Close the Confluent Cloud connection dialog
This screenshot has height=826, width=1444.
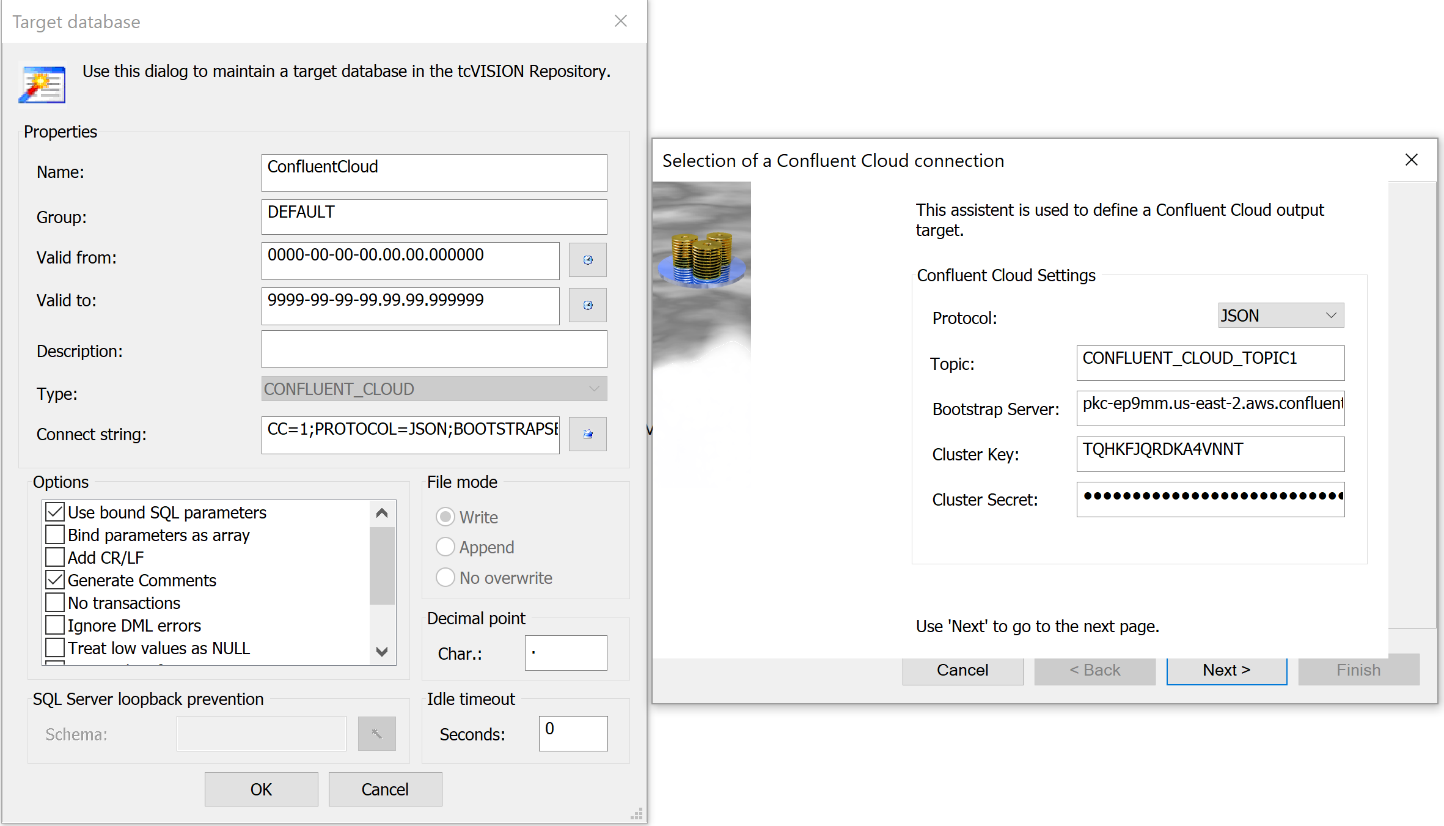[x=1412, y=160]
